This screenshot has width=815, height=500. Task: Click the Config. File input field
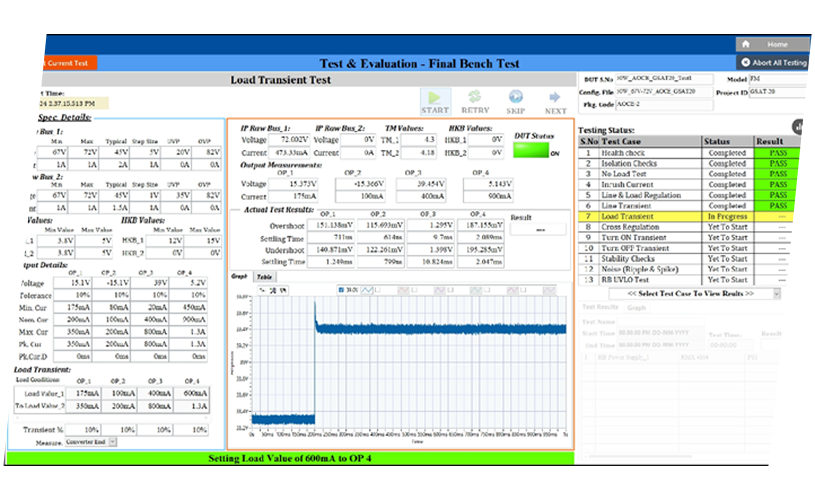pyautogui.click(x=664, y=91)
